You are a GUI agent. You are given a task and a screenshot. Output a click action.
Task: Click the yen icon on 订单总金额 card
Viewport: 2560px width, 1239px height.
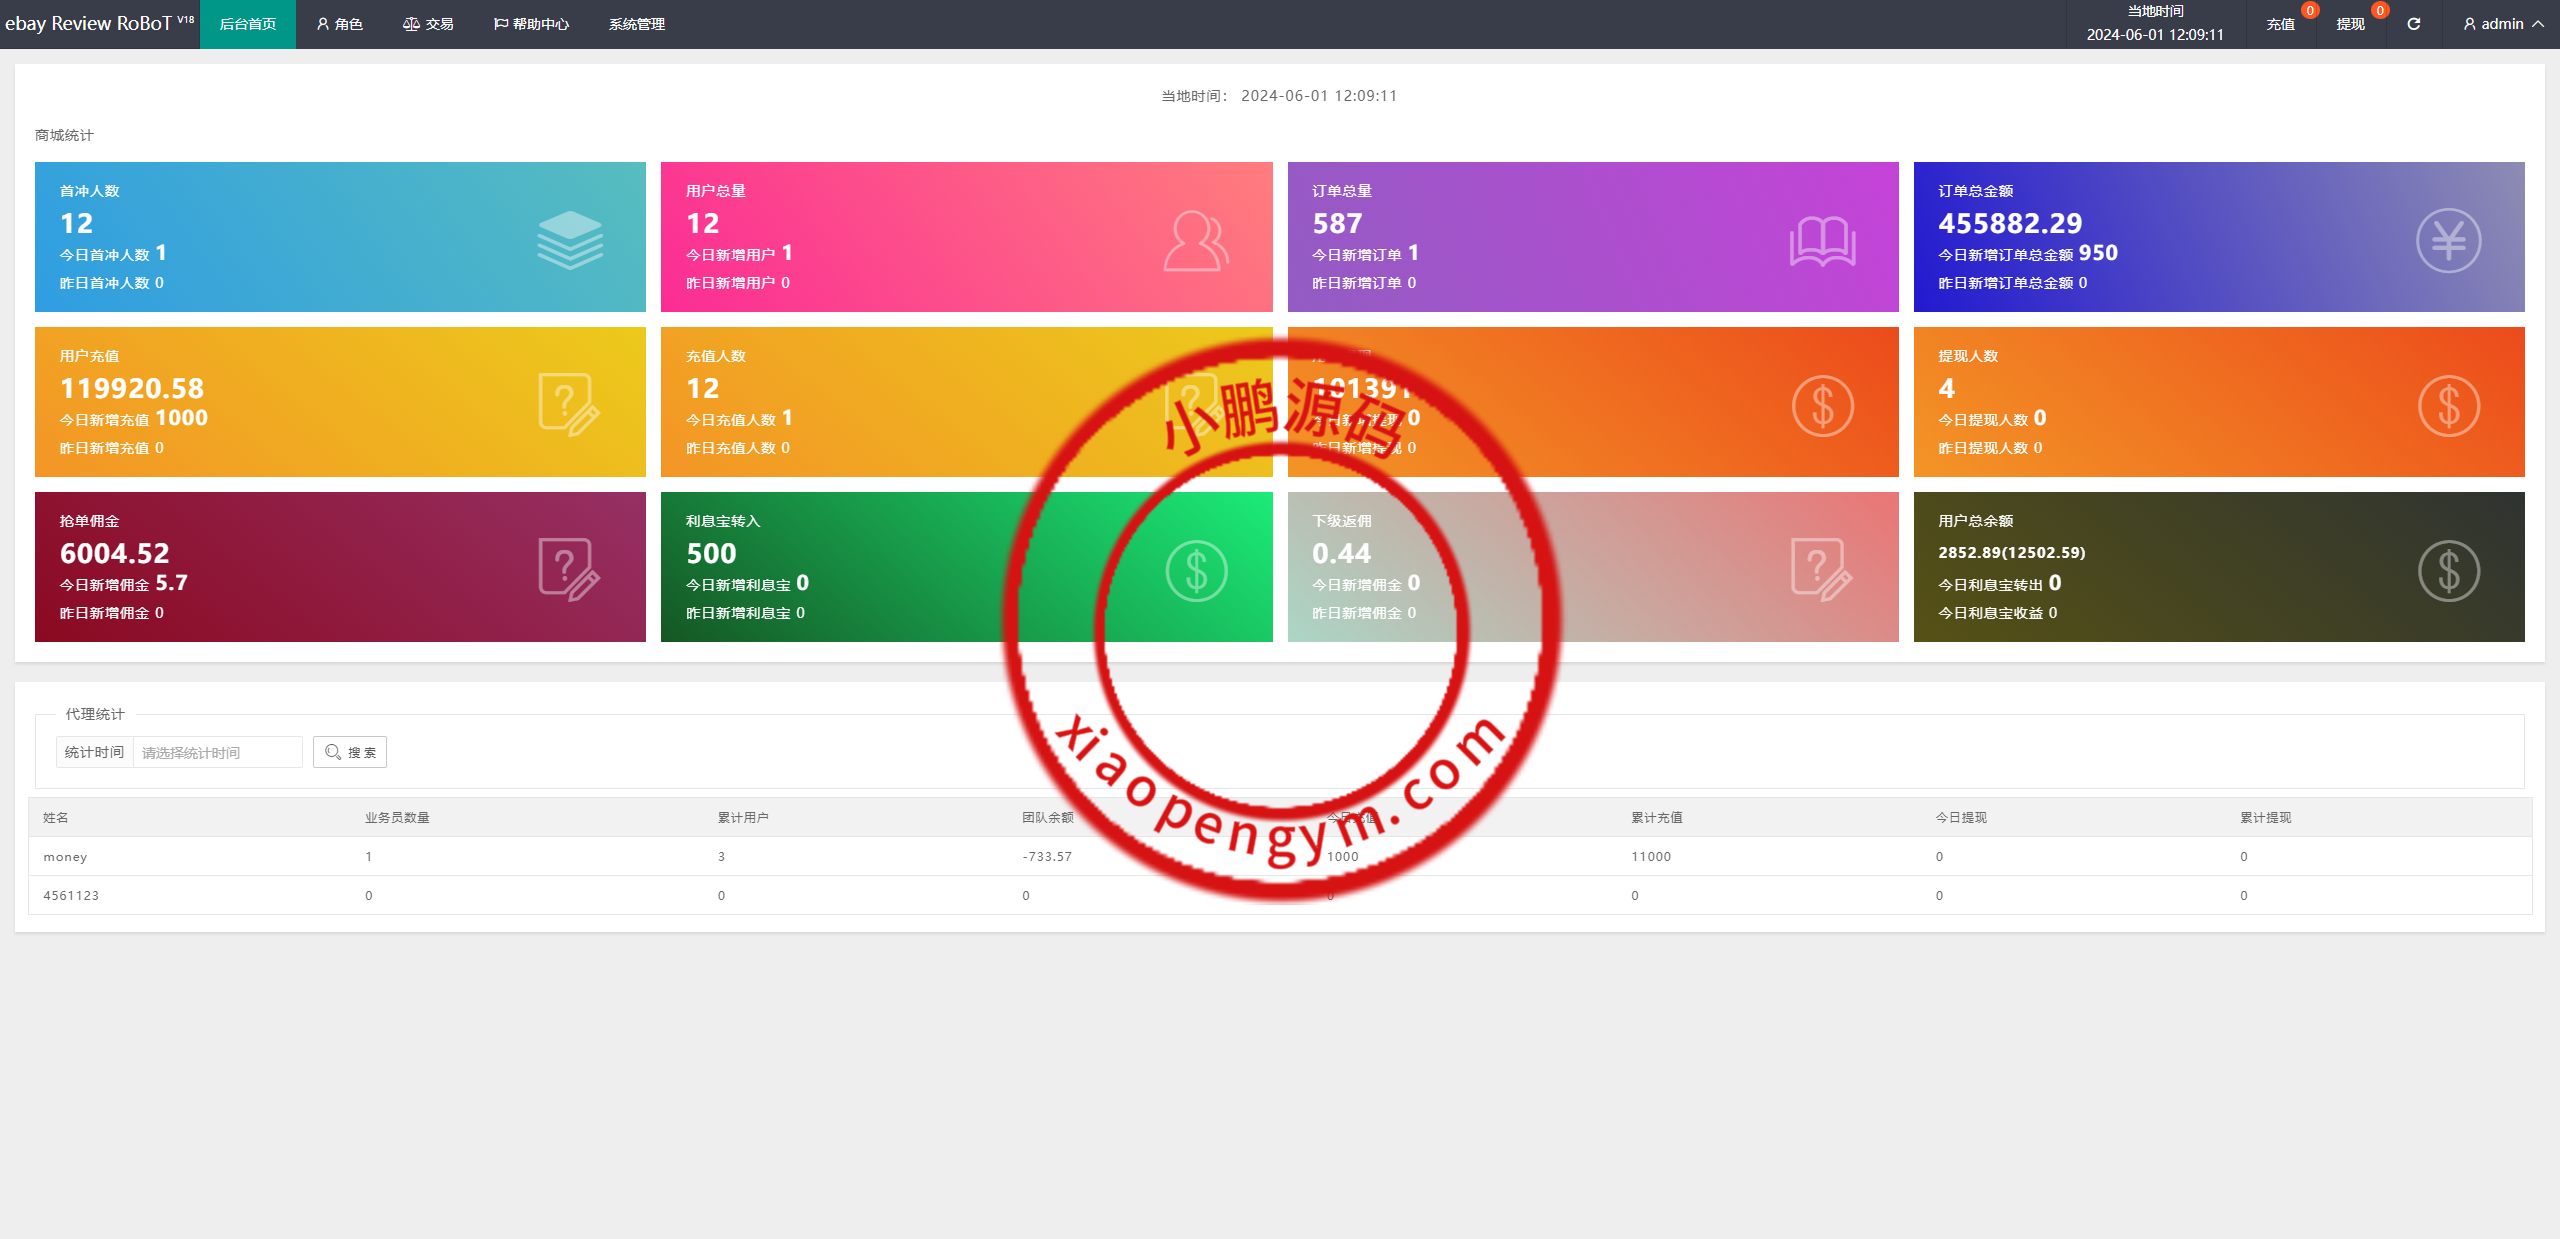2448,240
